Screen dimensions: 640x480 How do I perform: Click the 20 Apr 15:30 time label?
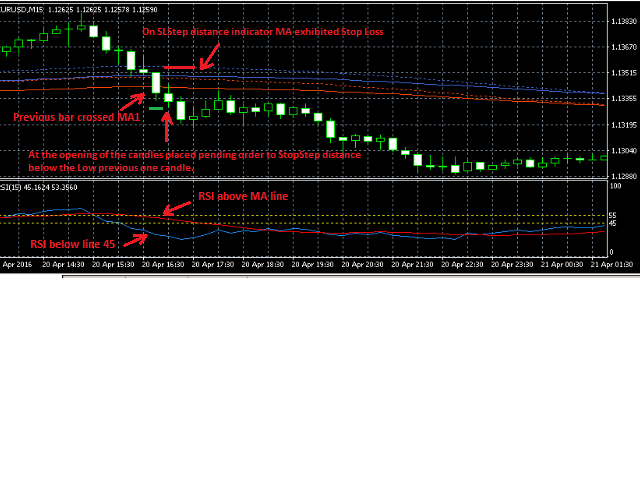[x=113, y=264]
